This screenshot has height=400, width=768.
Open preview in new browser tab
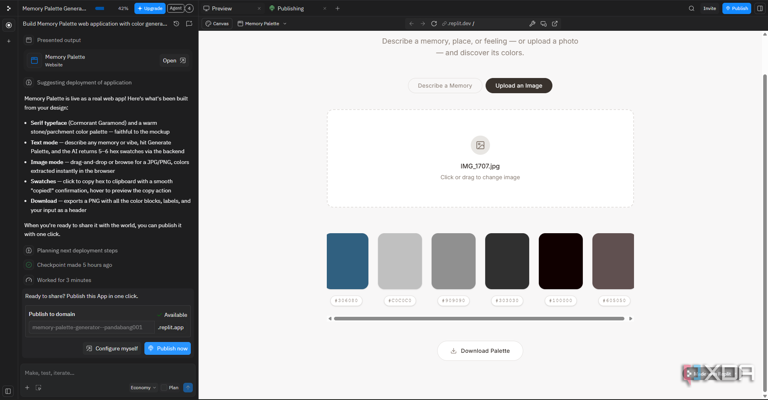pos(555,23)
